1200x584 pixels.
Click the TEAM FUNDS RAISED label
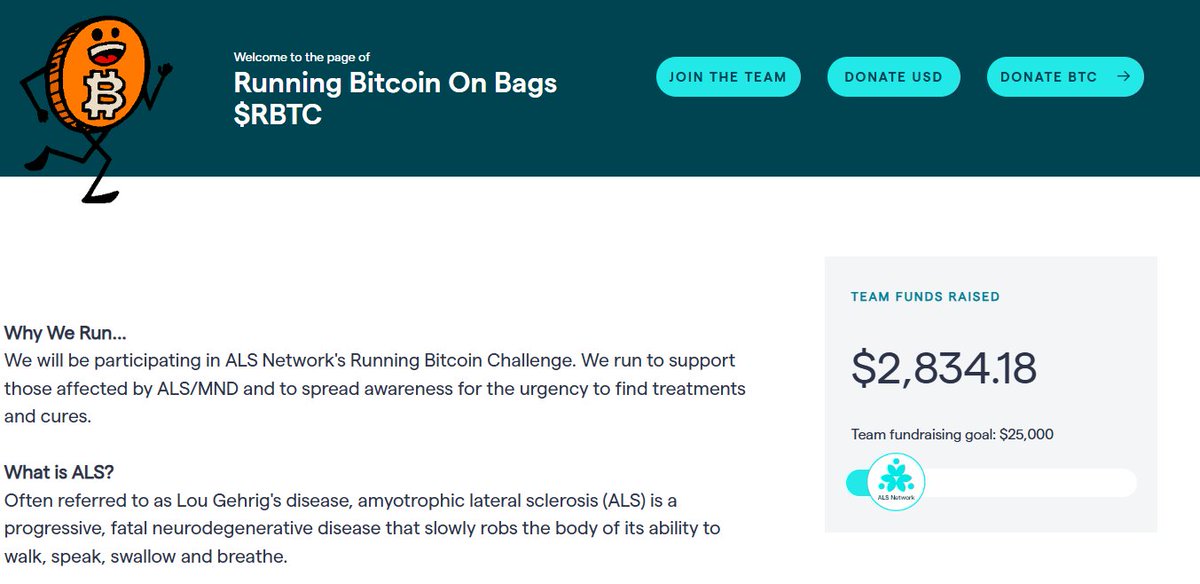[x=925, y=297]
